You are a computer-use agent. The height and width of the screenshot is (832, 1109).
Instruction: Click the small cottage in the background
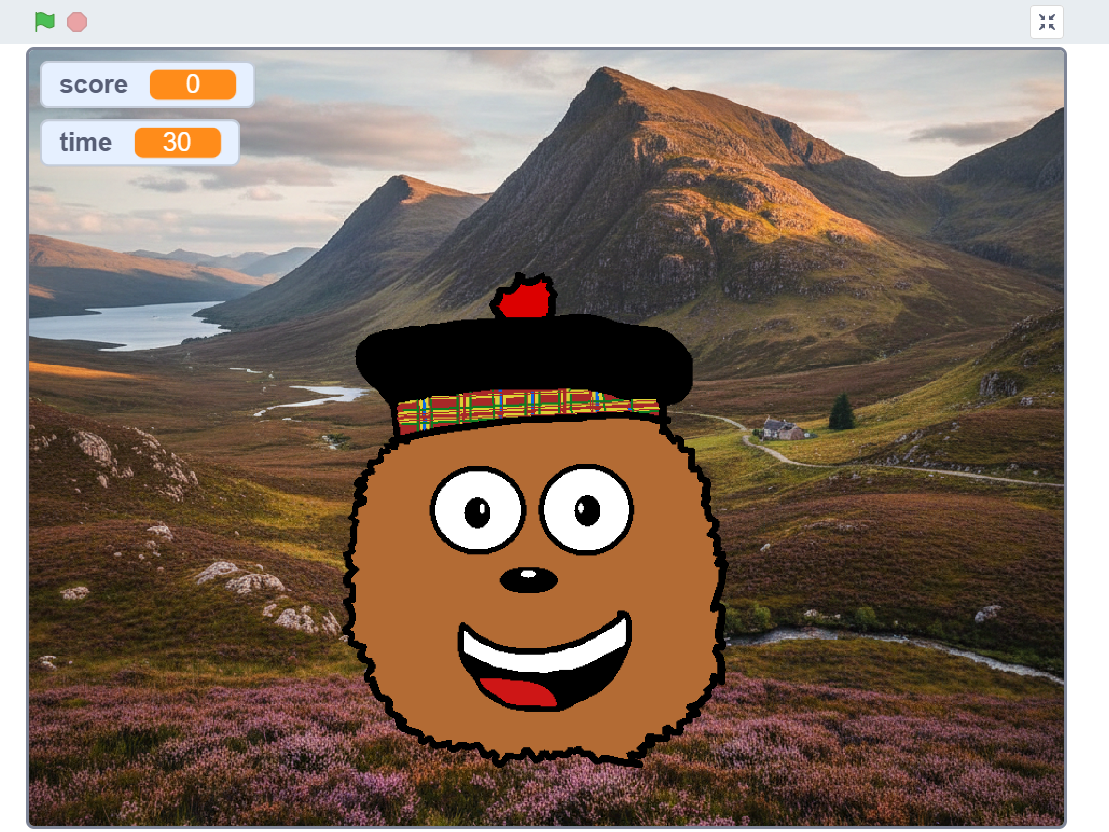781,429
